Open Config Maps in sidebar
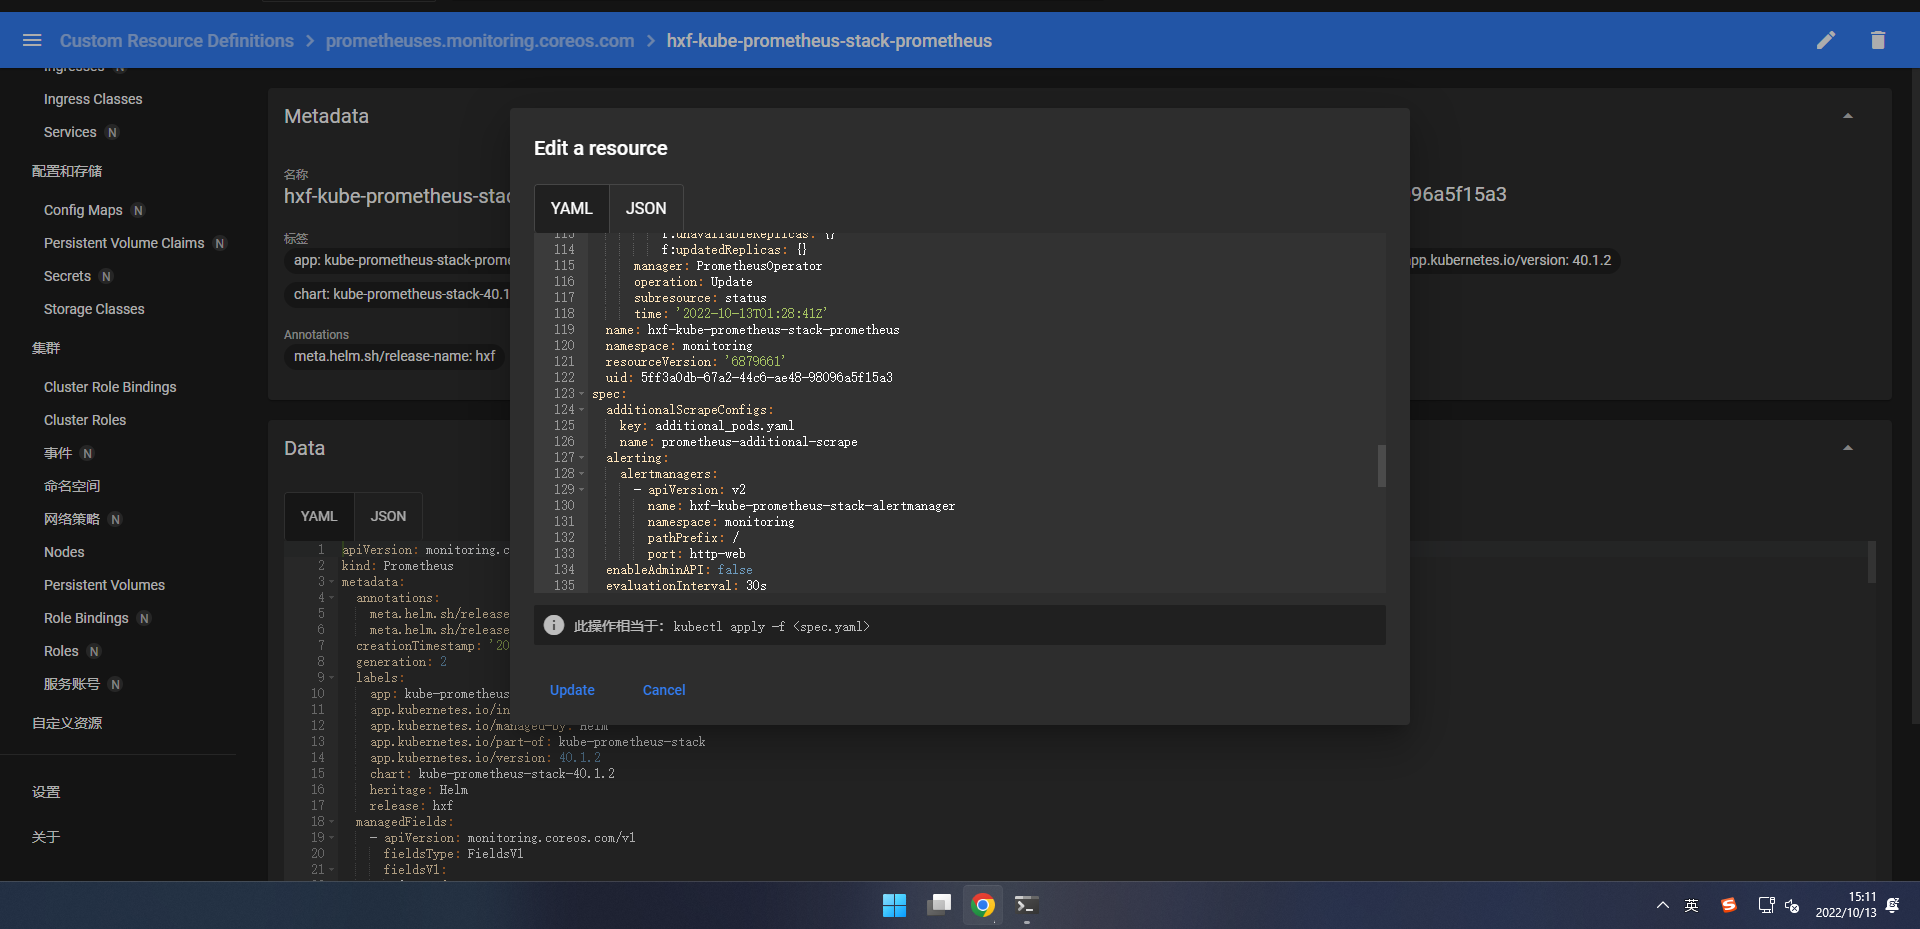Screen dimensions: 1920x929 click(83, 210)
